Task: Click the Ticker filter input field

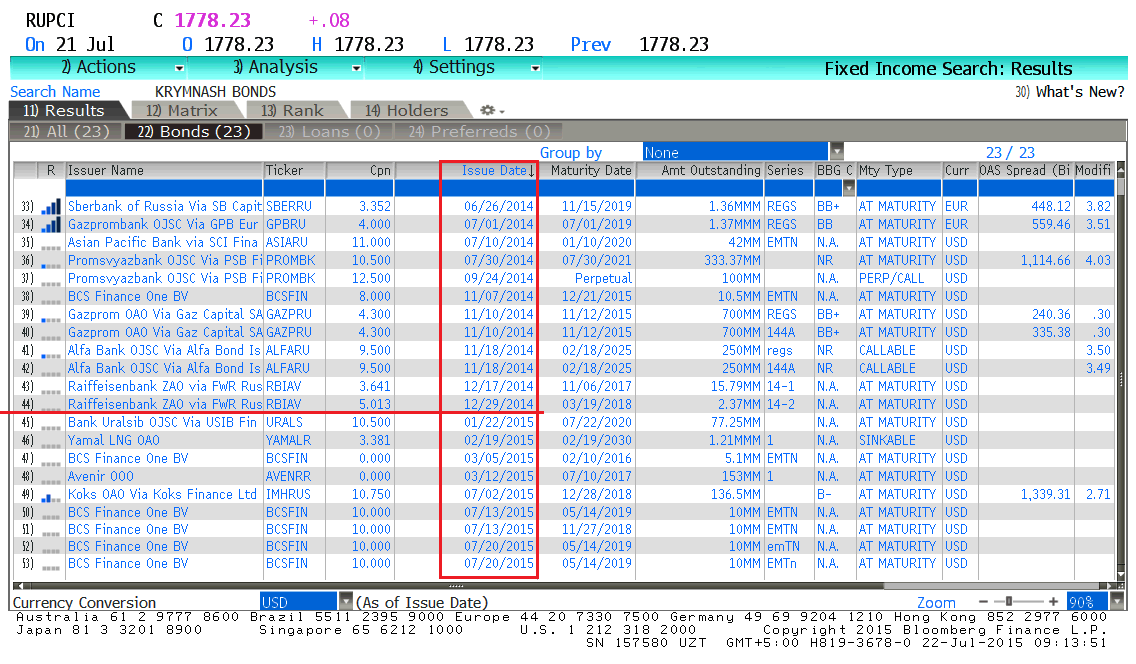Action: pyautogui.click(x=294, y=188)
